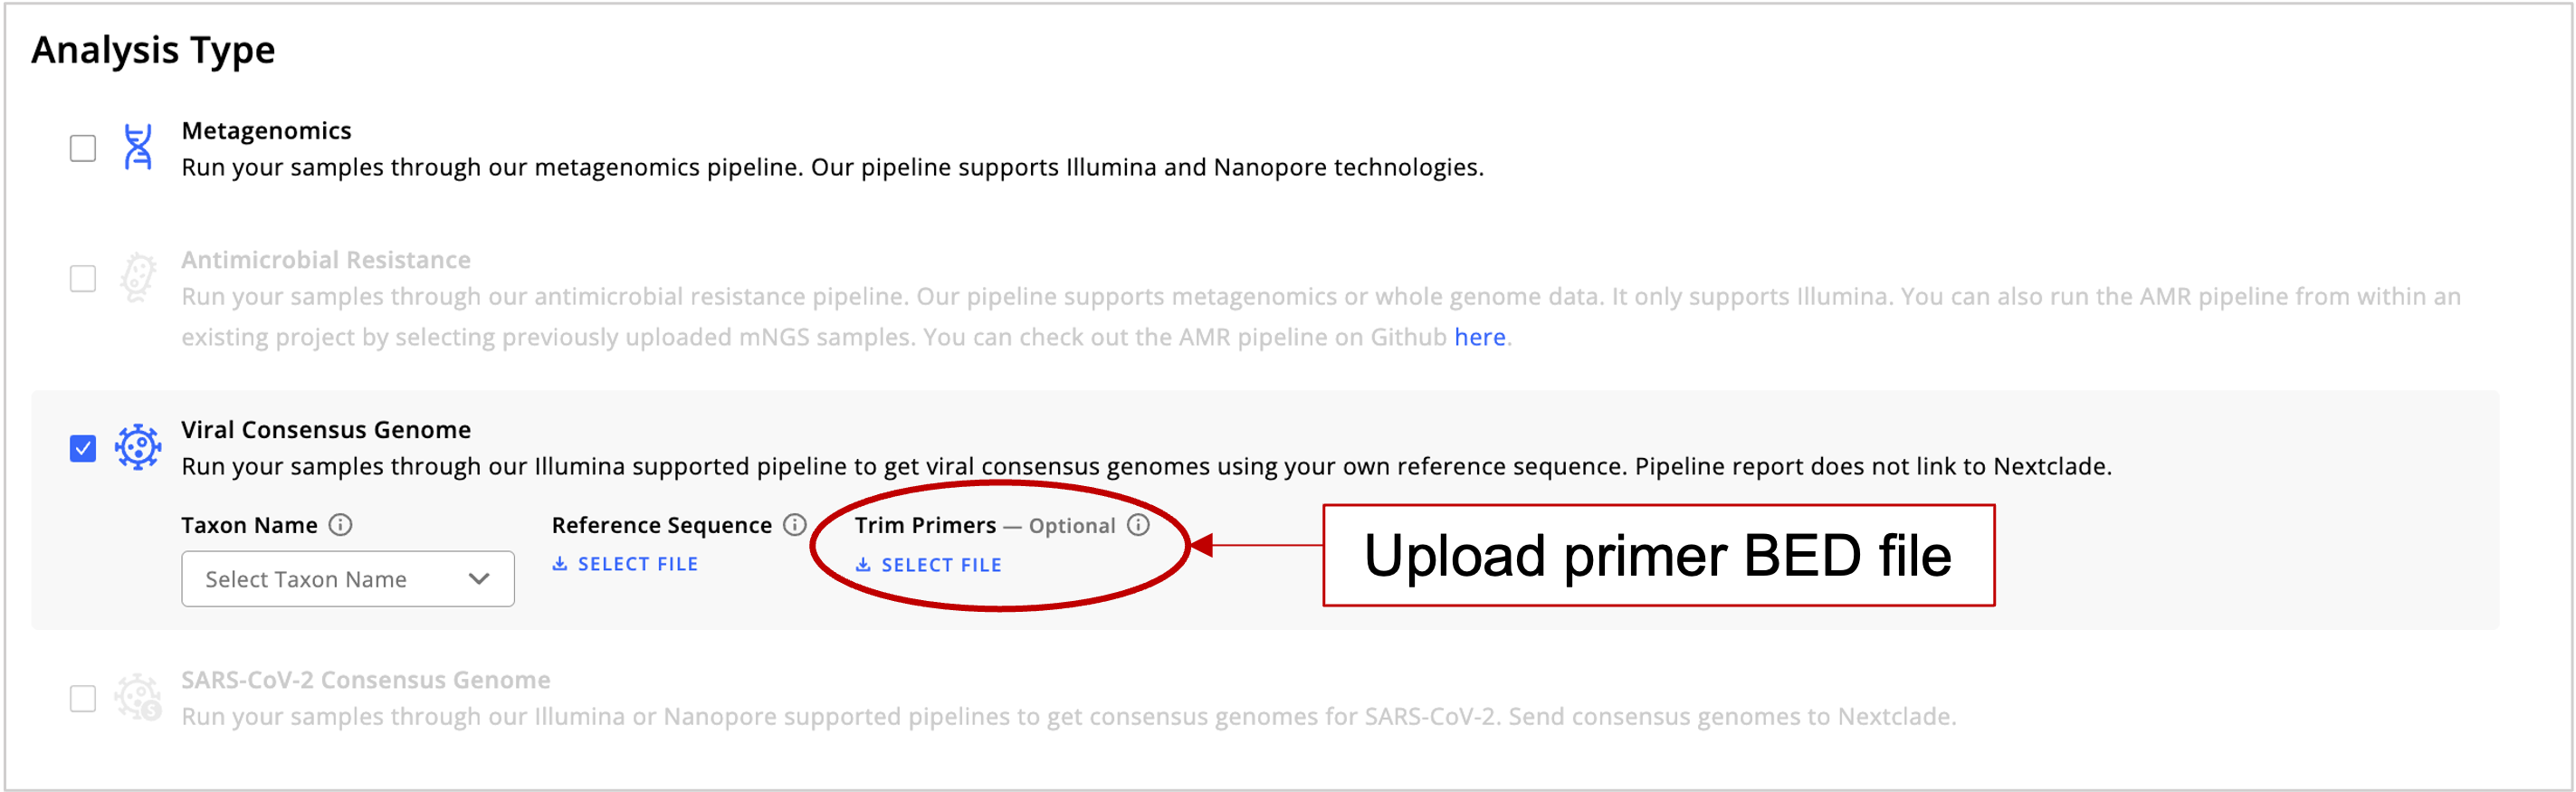
Task: Open the info tooltip next to Taxon Name
Action: coord(341,525)
